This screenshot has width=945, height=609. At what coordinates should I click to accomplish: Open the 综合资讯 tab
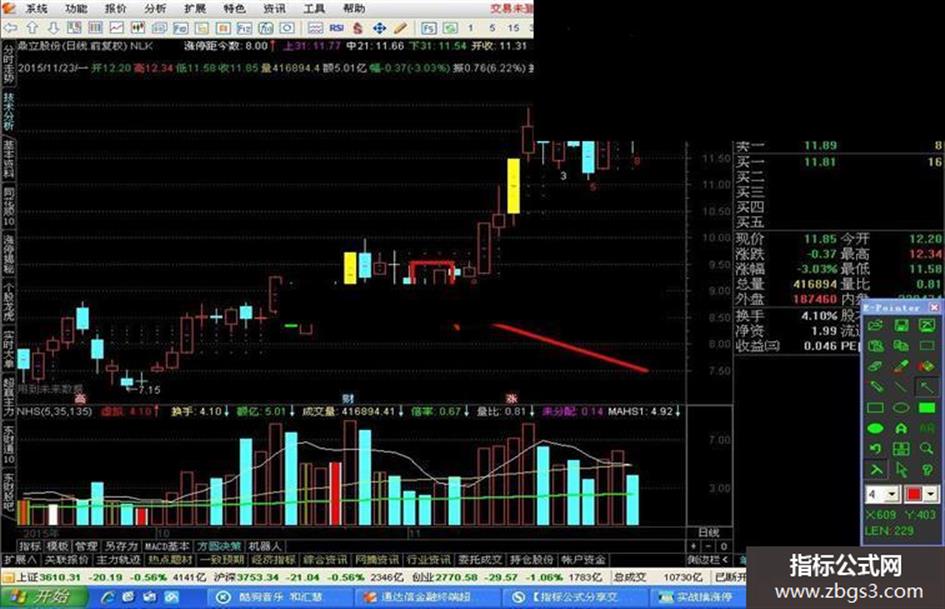(325, 560)
